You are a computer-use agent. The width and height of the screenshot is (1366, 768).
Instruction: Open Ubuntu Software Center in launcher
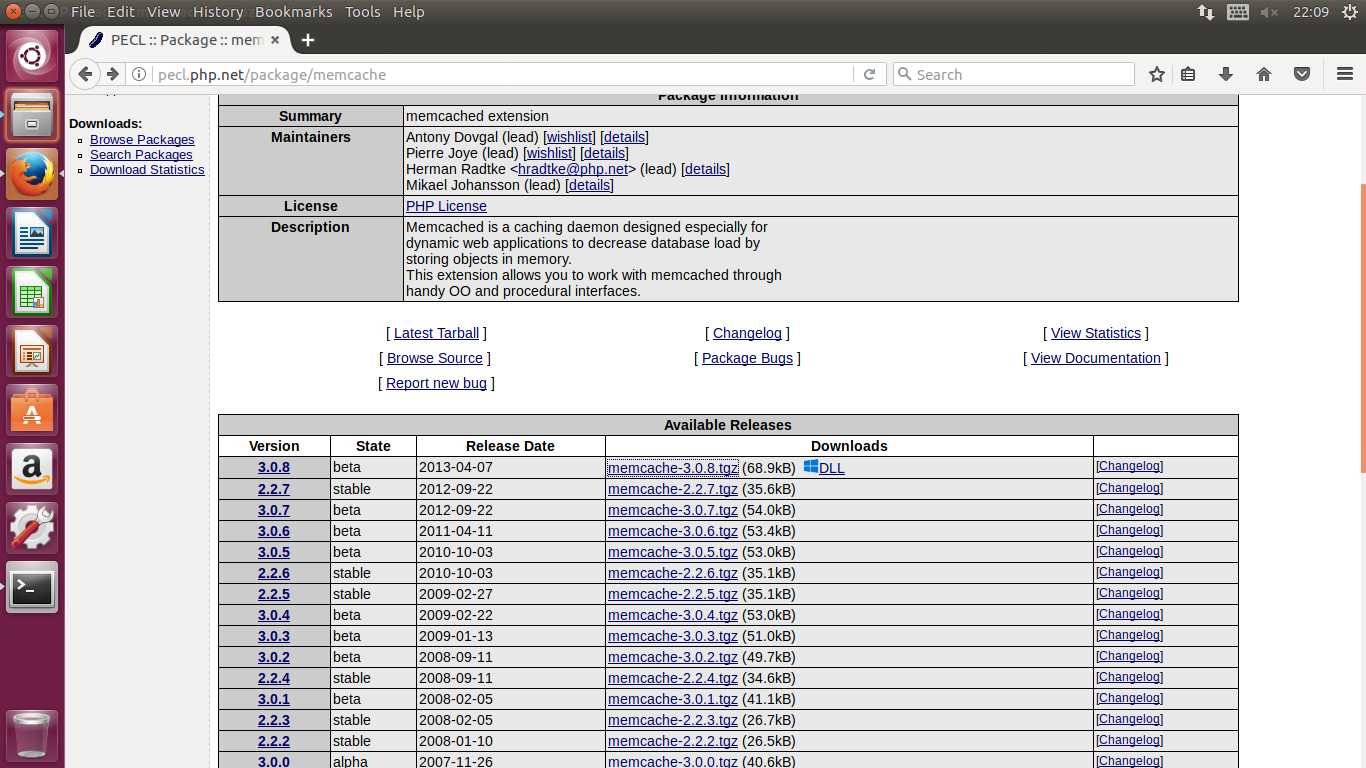coord(32,411)
